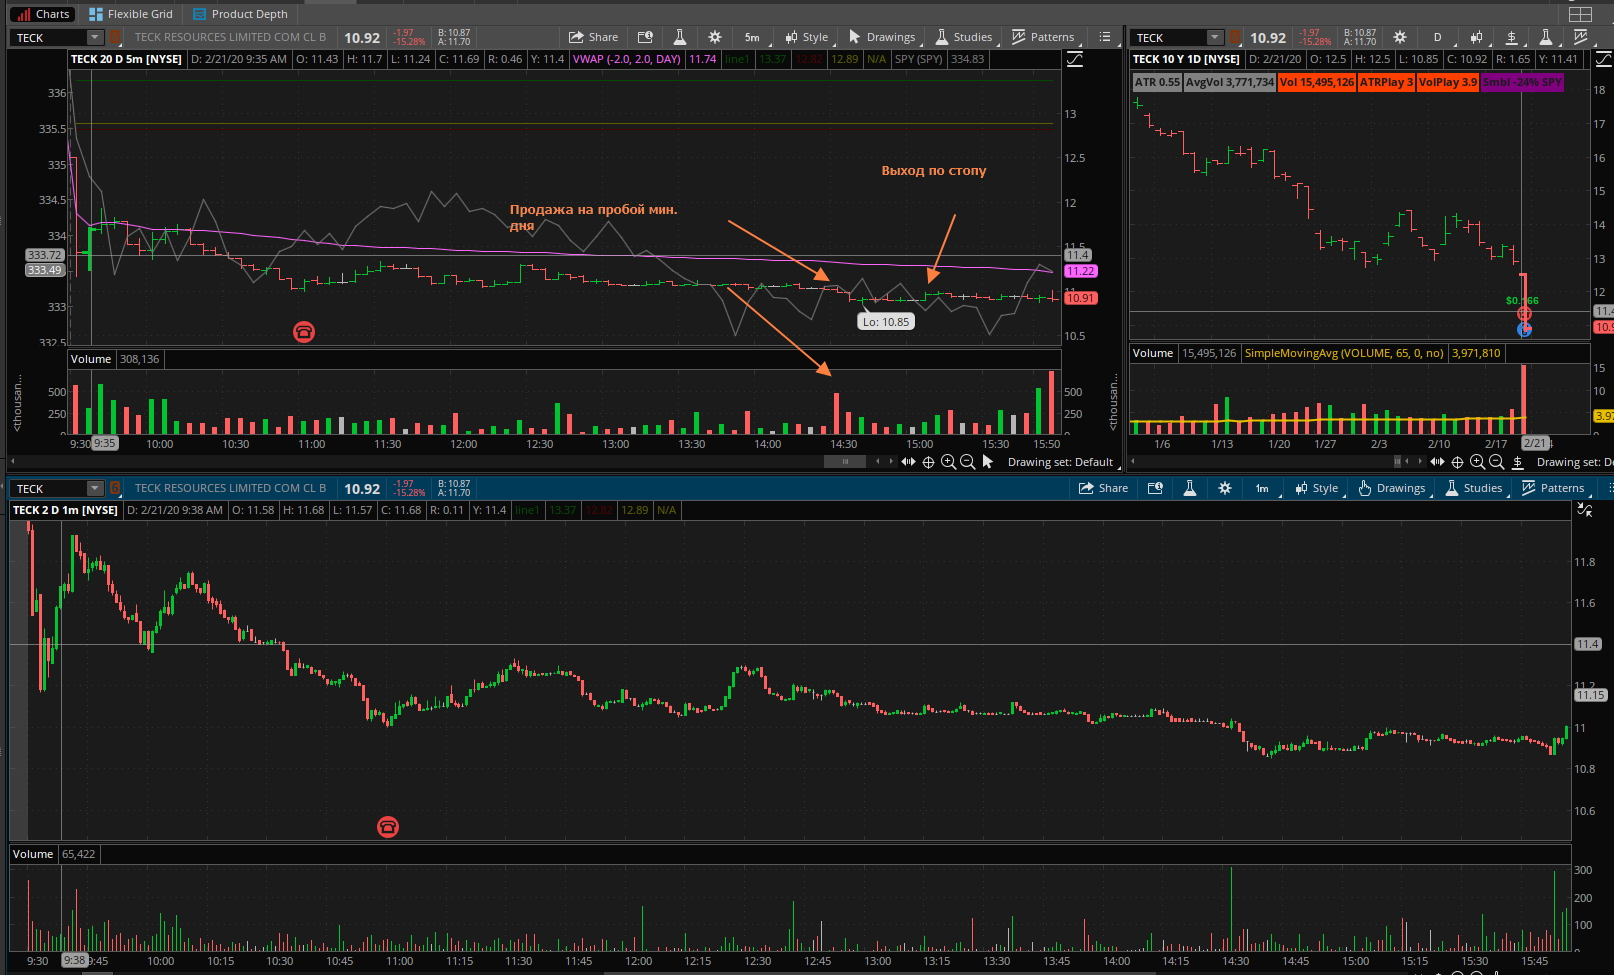Click the SPY (SPY) comparison label
Image resolution: width=1614 pixels, height=975 pixels.
click(x=919, y=59)
